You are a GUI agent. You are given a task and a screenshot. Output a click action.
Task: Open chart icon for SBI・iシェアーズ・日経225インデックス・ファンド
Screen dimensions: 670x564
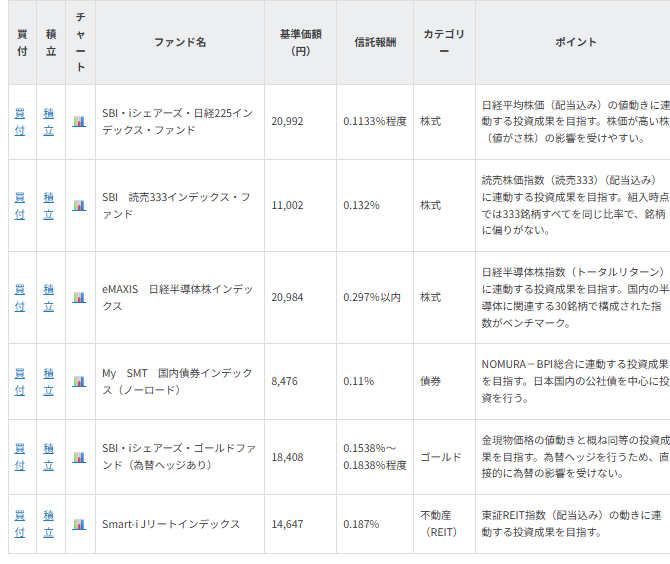pyautogui.click(x=79, y=122)
